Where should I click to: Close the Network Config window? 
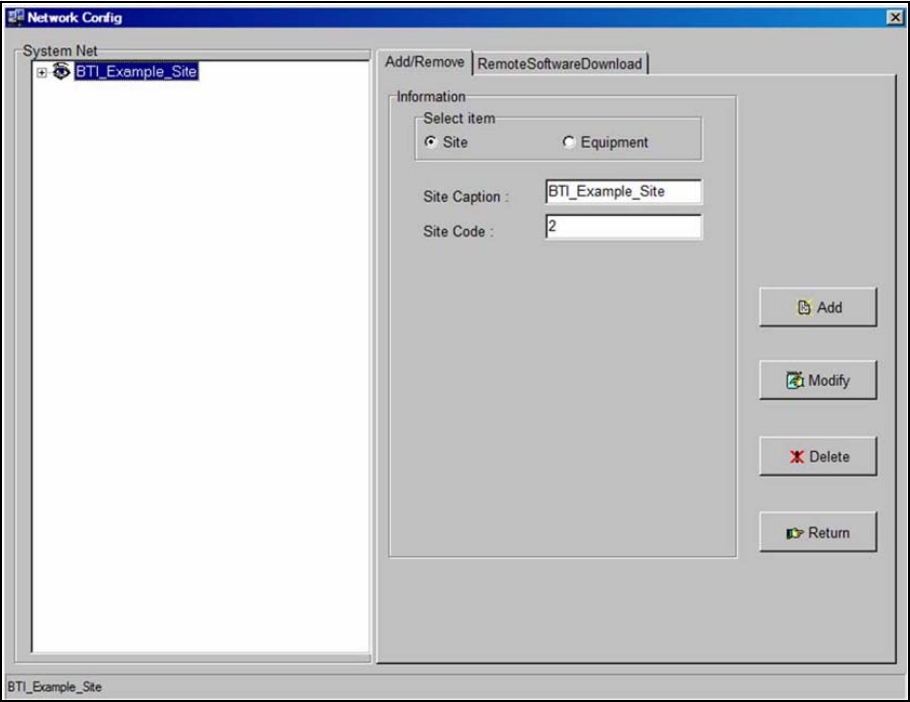point(895,17)
